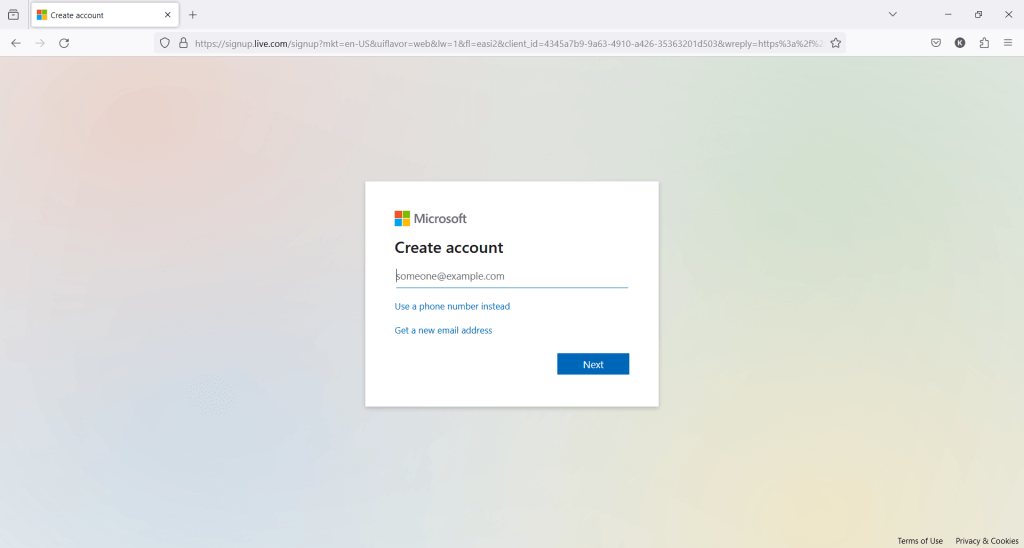
Task: Focus the someone@example.com email field
Action: (511, 276)
